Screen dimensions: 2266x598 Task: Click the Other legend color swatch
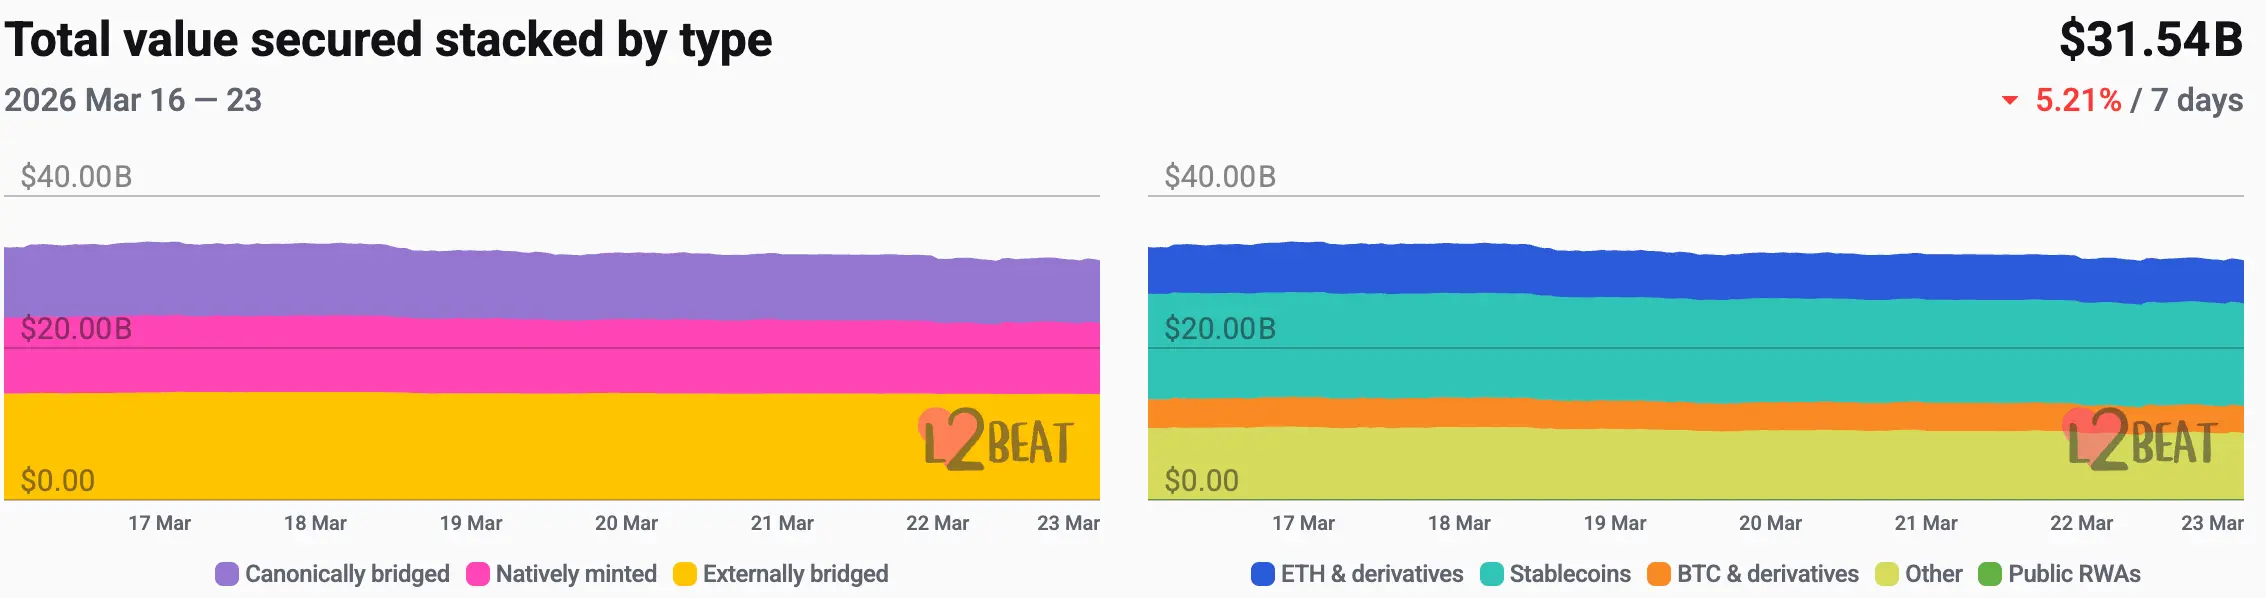[x=1887, y=574]
